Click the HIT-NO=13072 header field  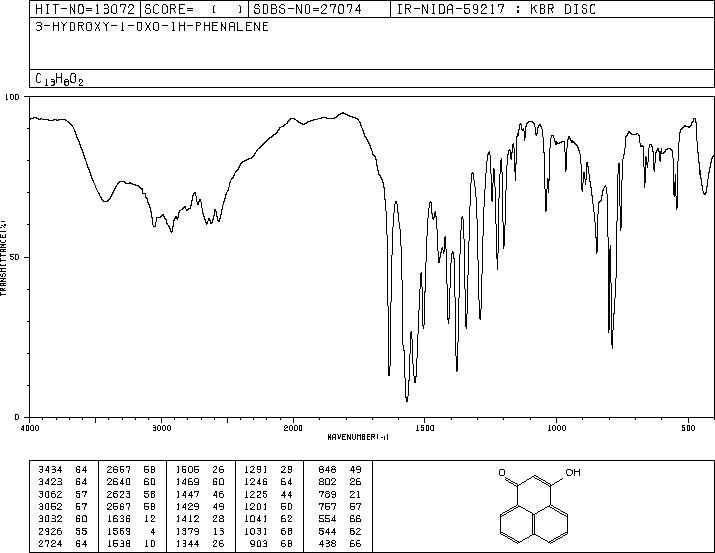tap(85, 9)
